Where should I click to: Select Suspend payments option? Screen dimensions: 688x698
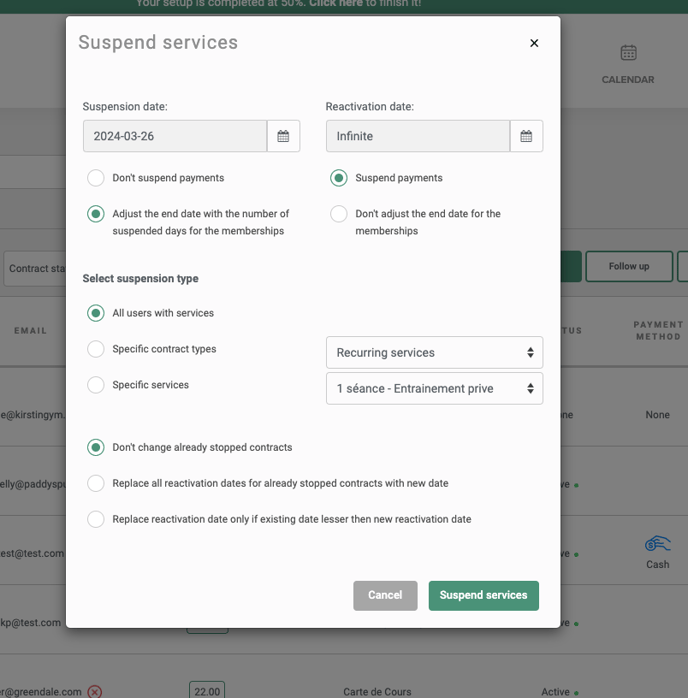click(339, 178)
